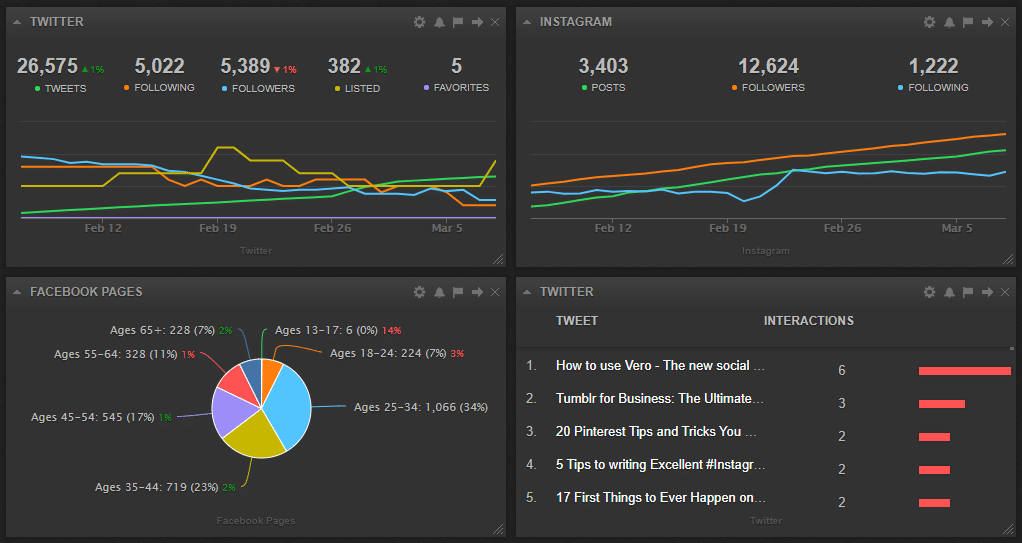Toggle Twitter FOLLOWERS legend series
This screenshot has width=1022, height=543.
click(258, 88)
